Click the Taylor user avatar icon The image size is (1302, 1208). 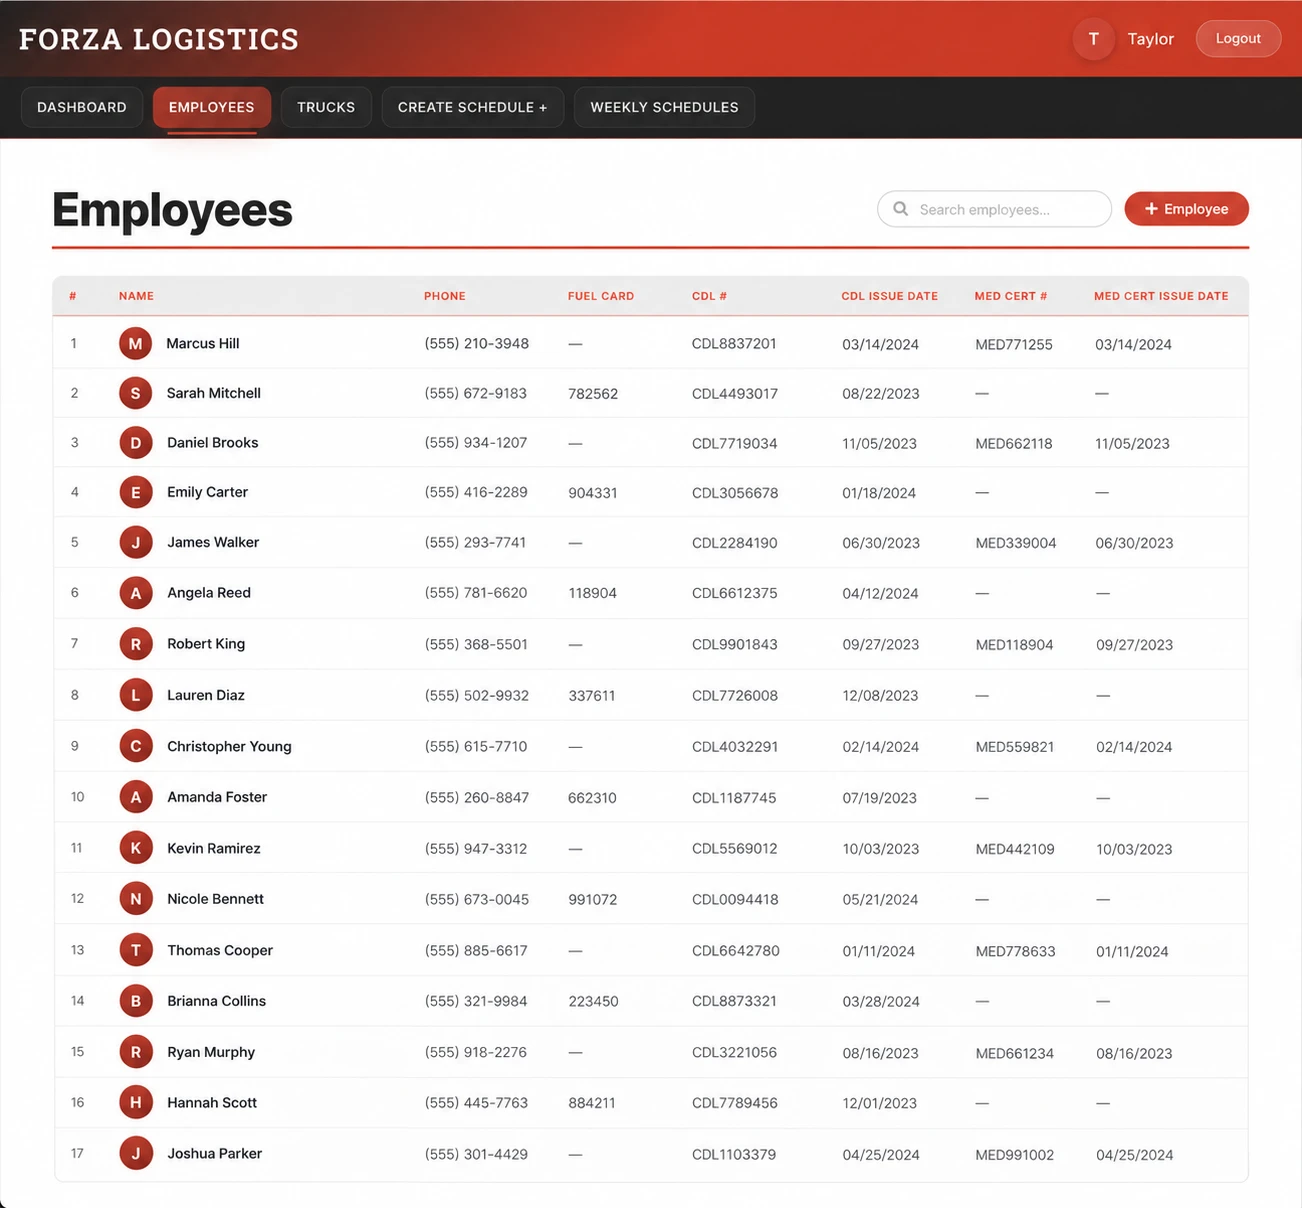(1093, 39)
